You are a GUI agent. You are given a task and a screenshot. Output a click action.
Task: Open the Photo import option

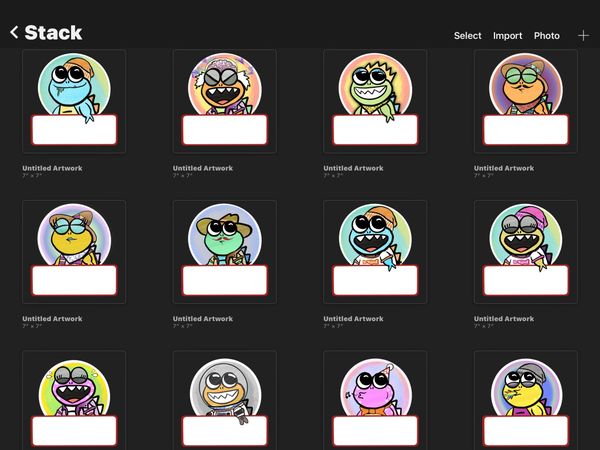tap(546, 36)
